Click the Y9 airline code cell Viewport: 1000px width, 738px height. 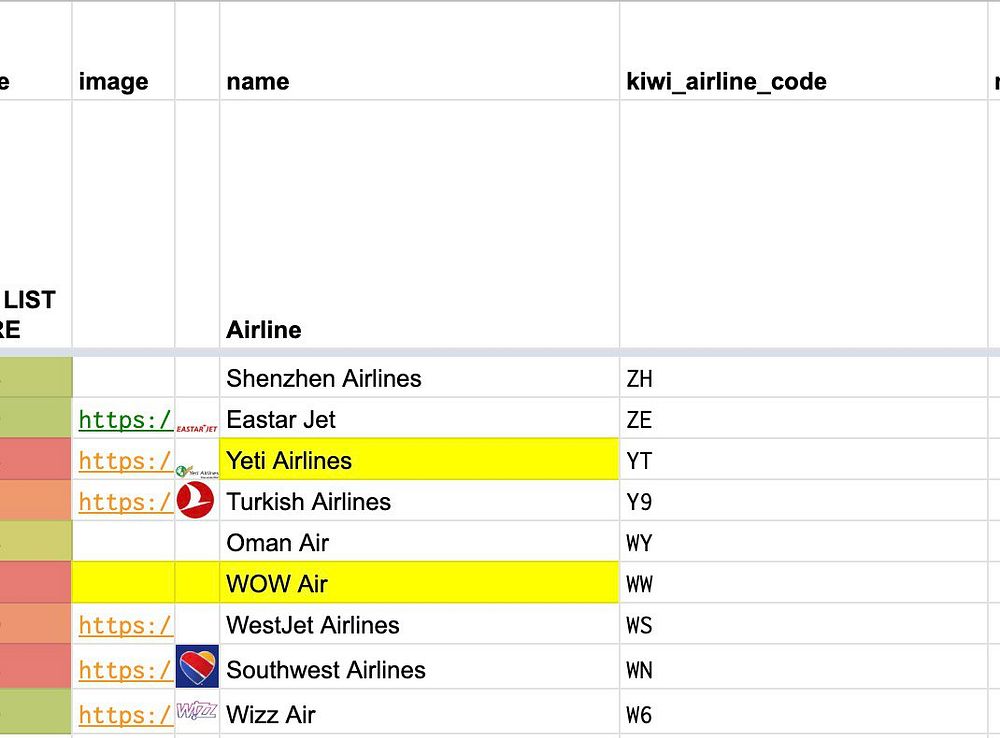[x=640, y=502]
